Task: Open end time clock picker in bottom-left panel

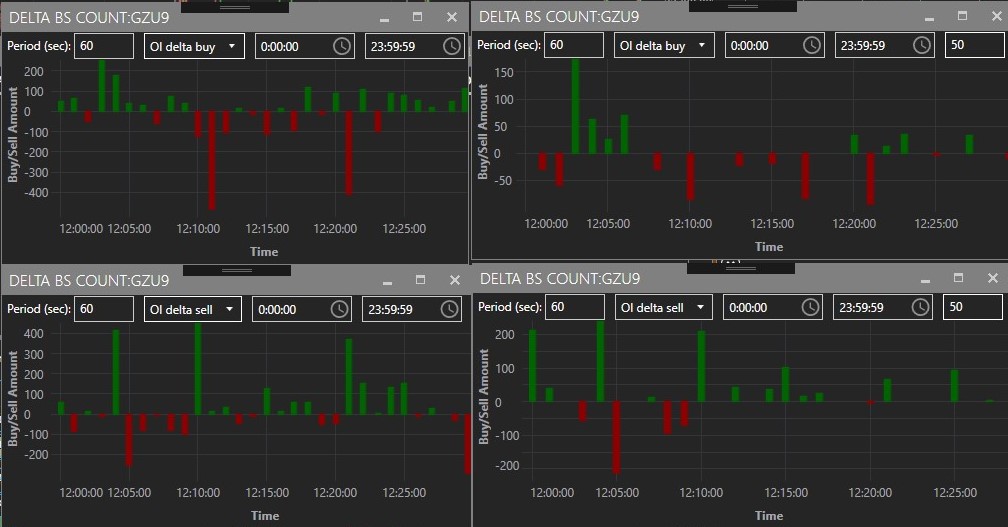Action: point(449,309)
